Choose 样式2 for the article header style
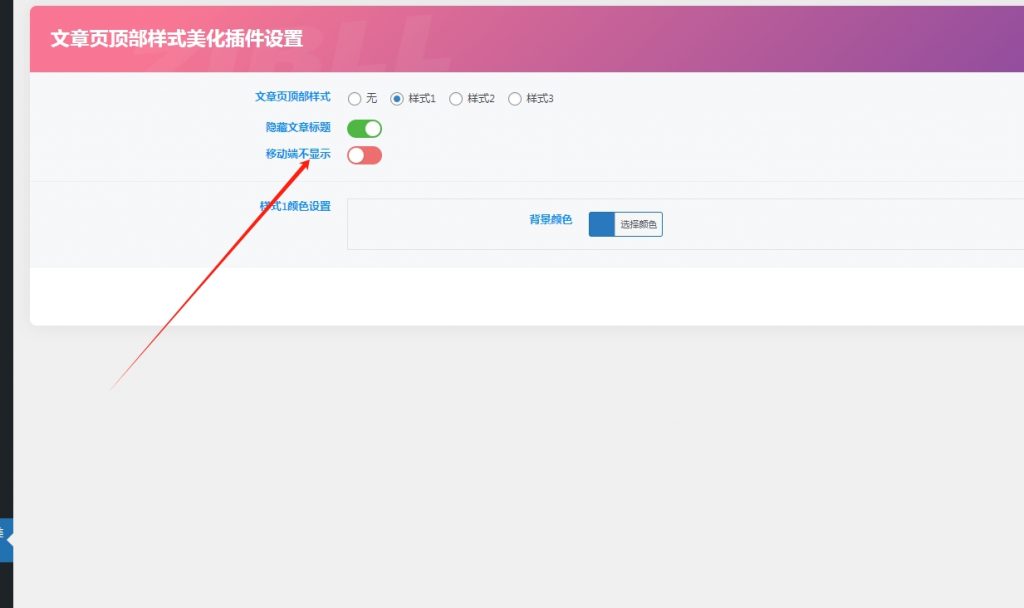Image resolution: width=1024 pixels, height=608 pixels. click(456, 99)
